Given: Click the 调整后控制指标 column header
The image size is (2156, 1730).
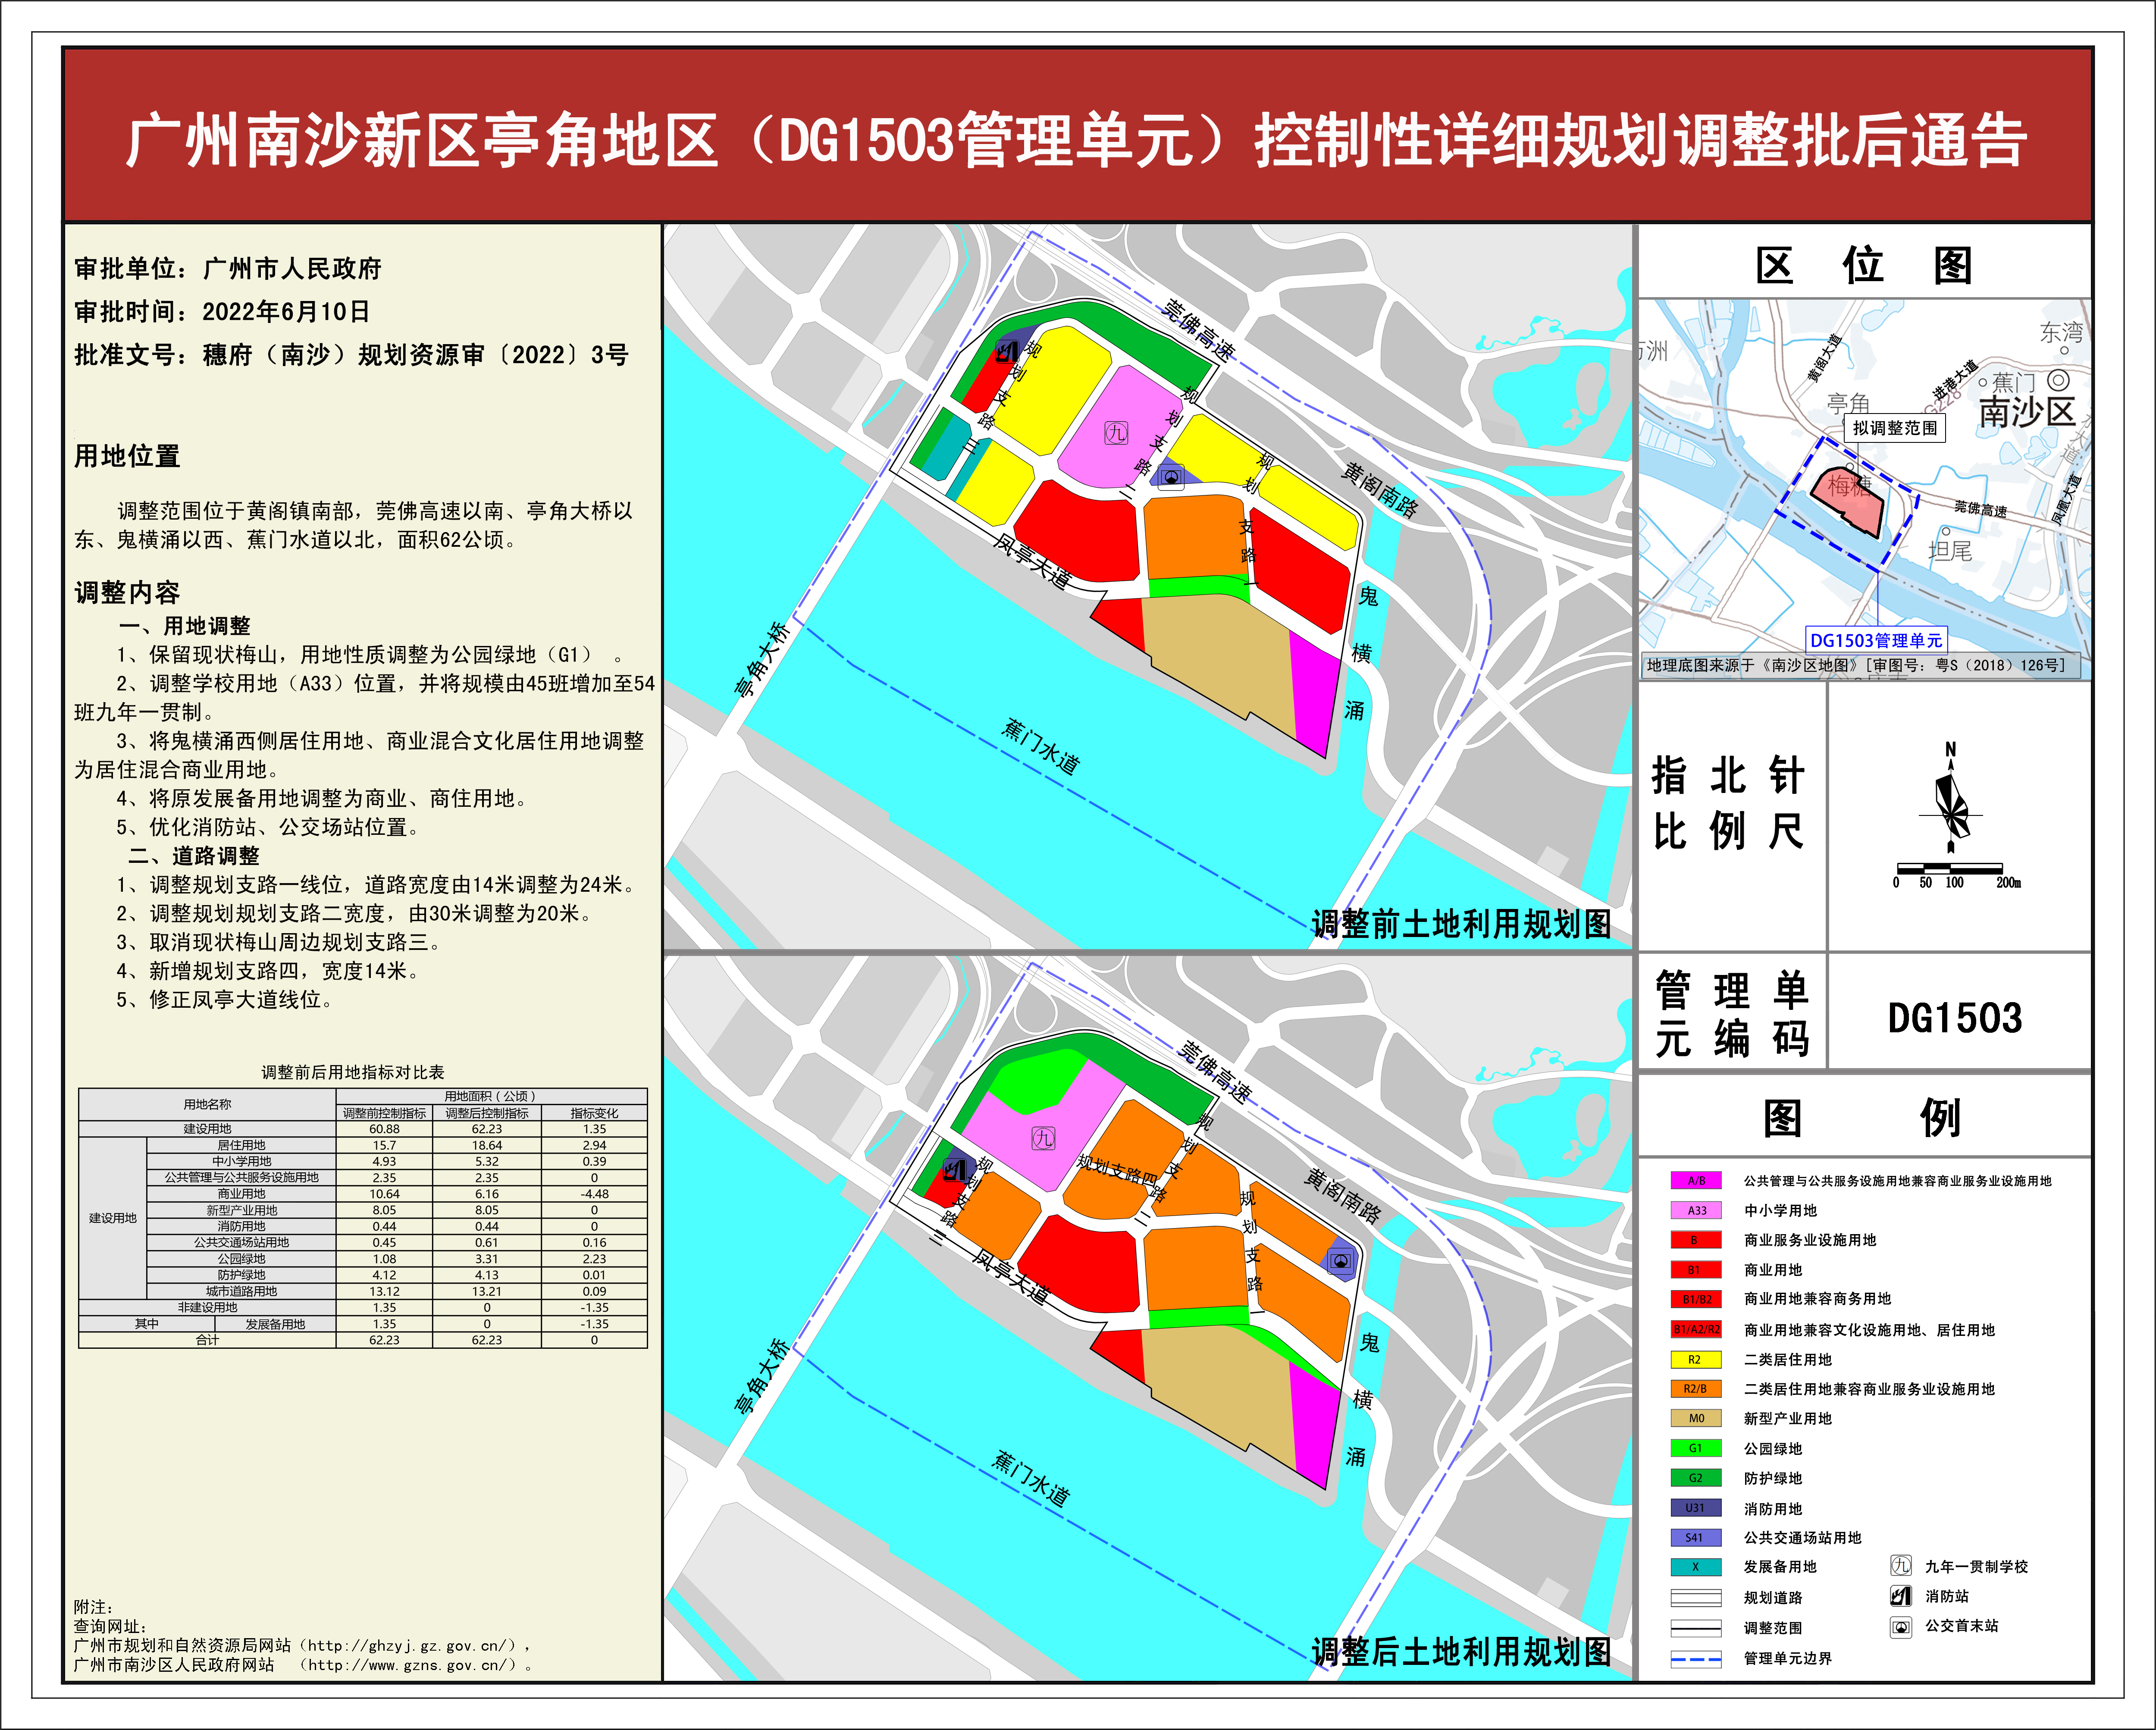Looking at the screenshot, I should pos(487,1113).
